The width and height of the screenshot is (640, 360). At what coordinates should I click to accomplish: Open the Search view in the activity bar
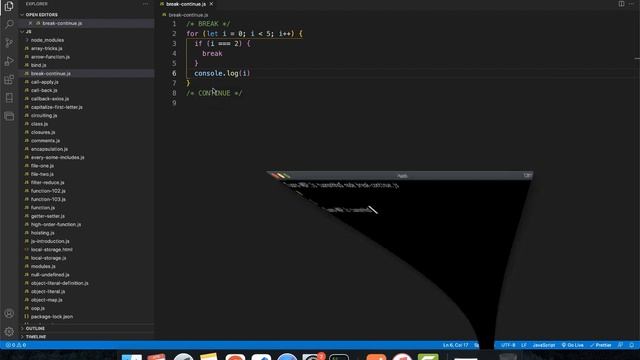9,24
